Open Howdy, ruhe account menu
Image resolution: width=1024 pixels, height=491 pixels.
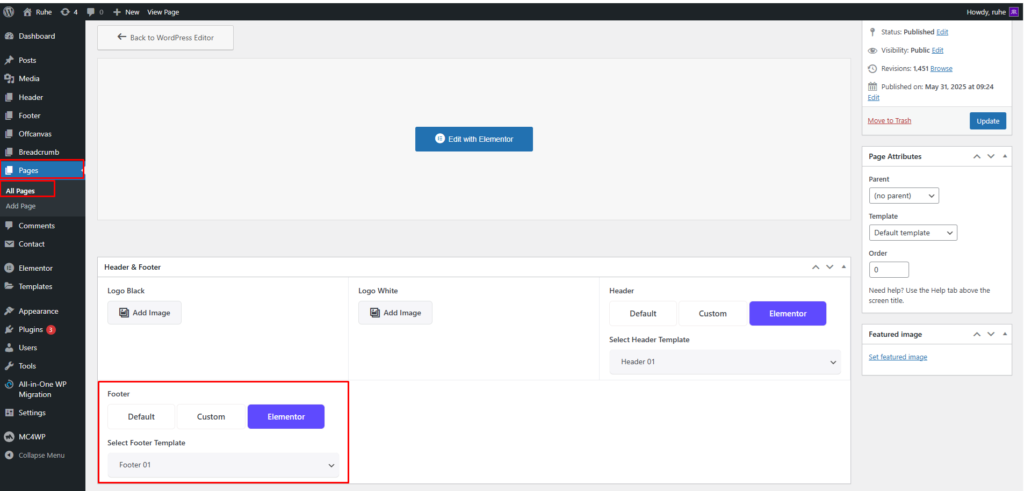point(992,12)
